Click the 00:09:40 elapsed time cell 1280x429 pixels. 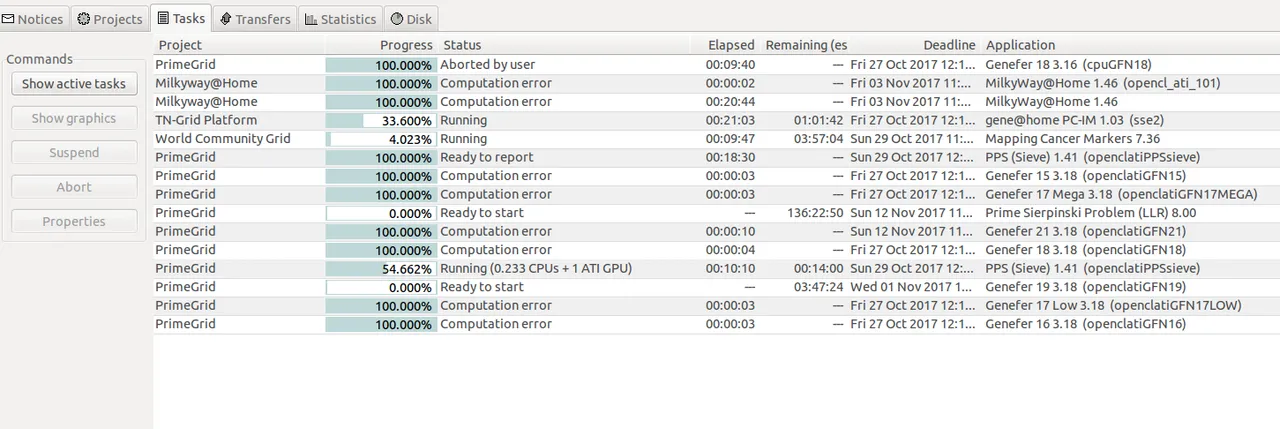pos(730,65)
